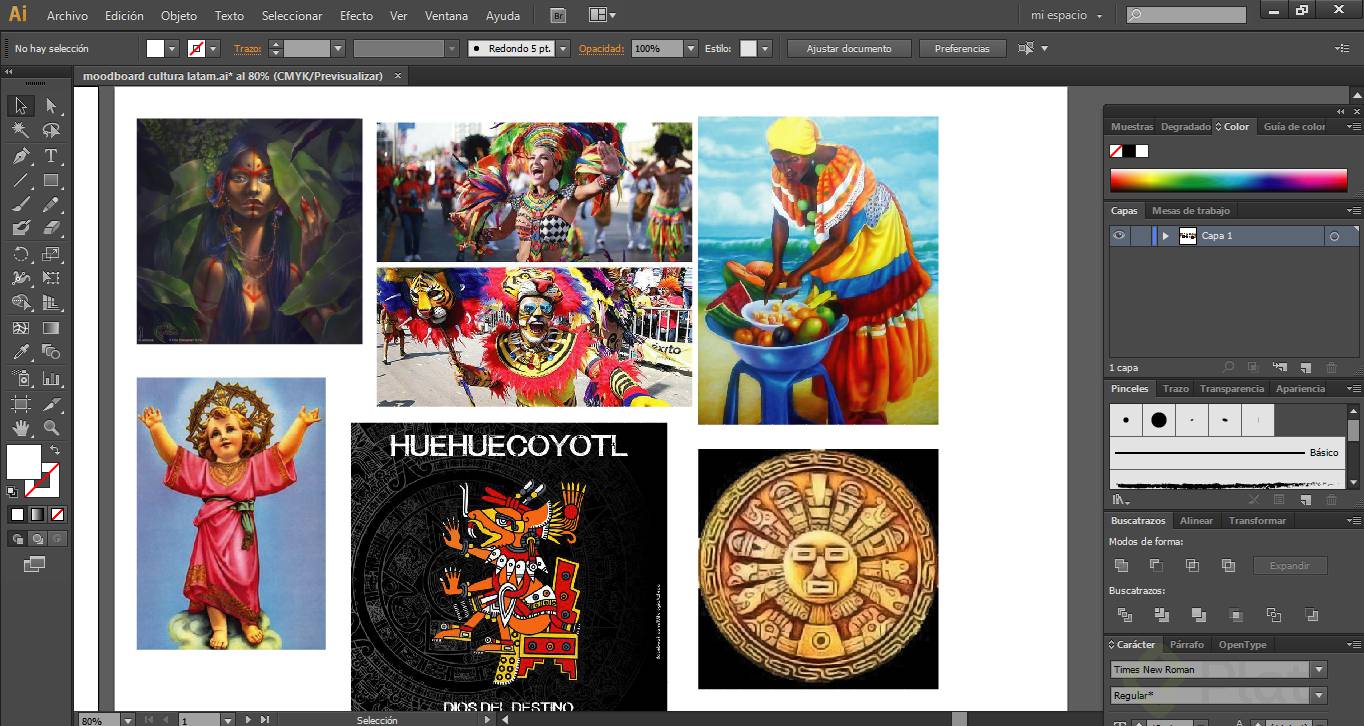
Task: Select the Rectangle tool
Action: pos(51,181)
